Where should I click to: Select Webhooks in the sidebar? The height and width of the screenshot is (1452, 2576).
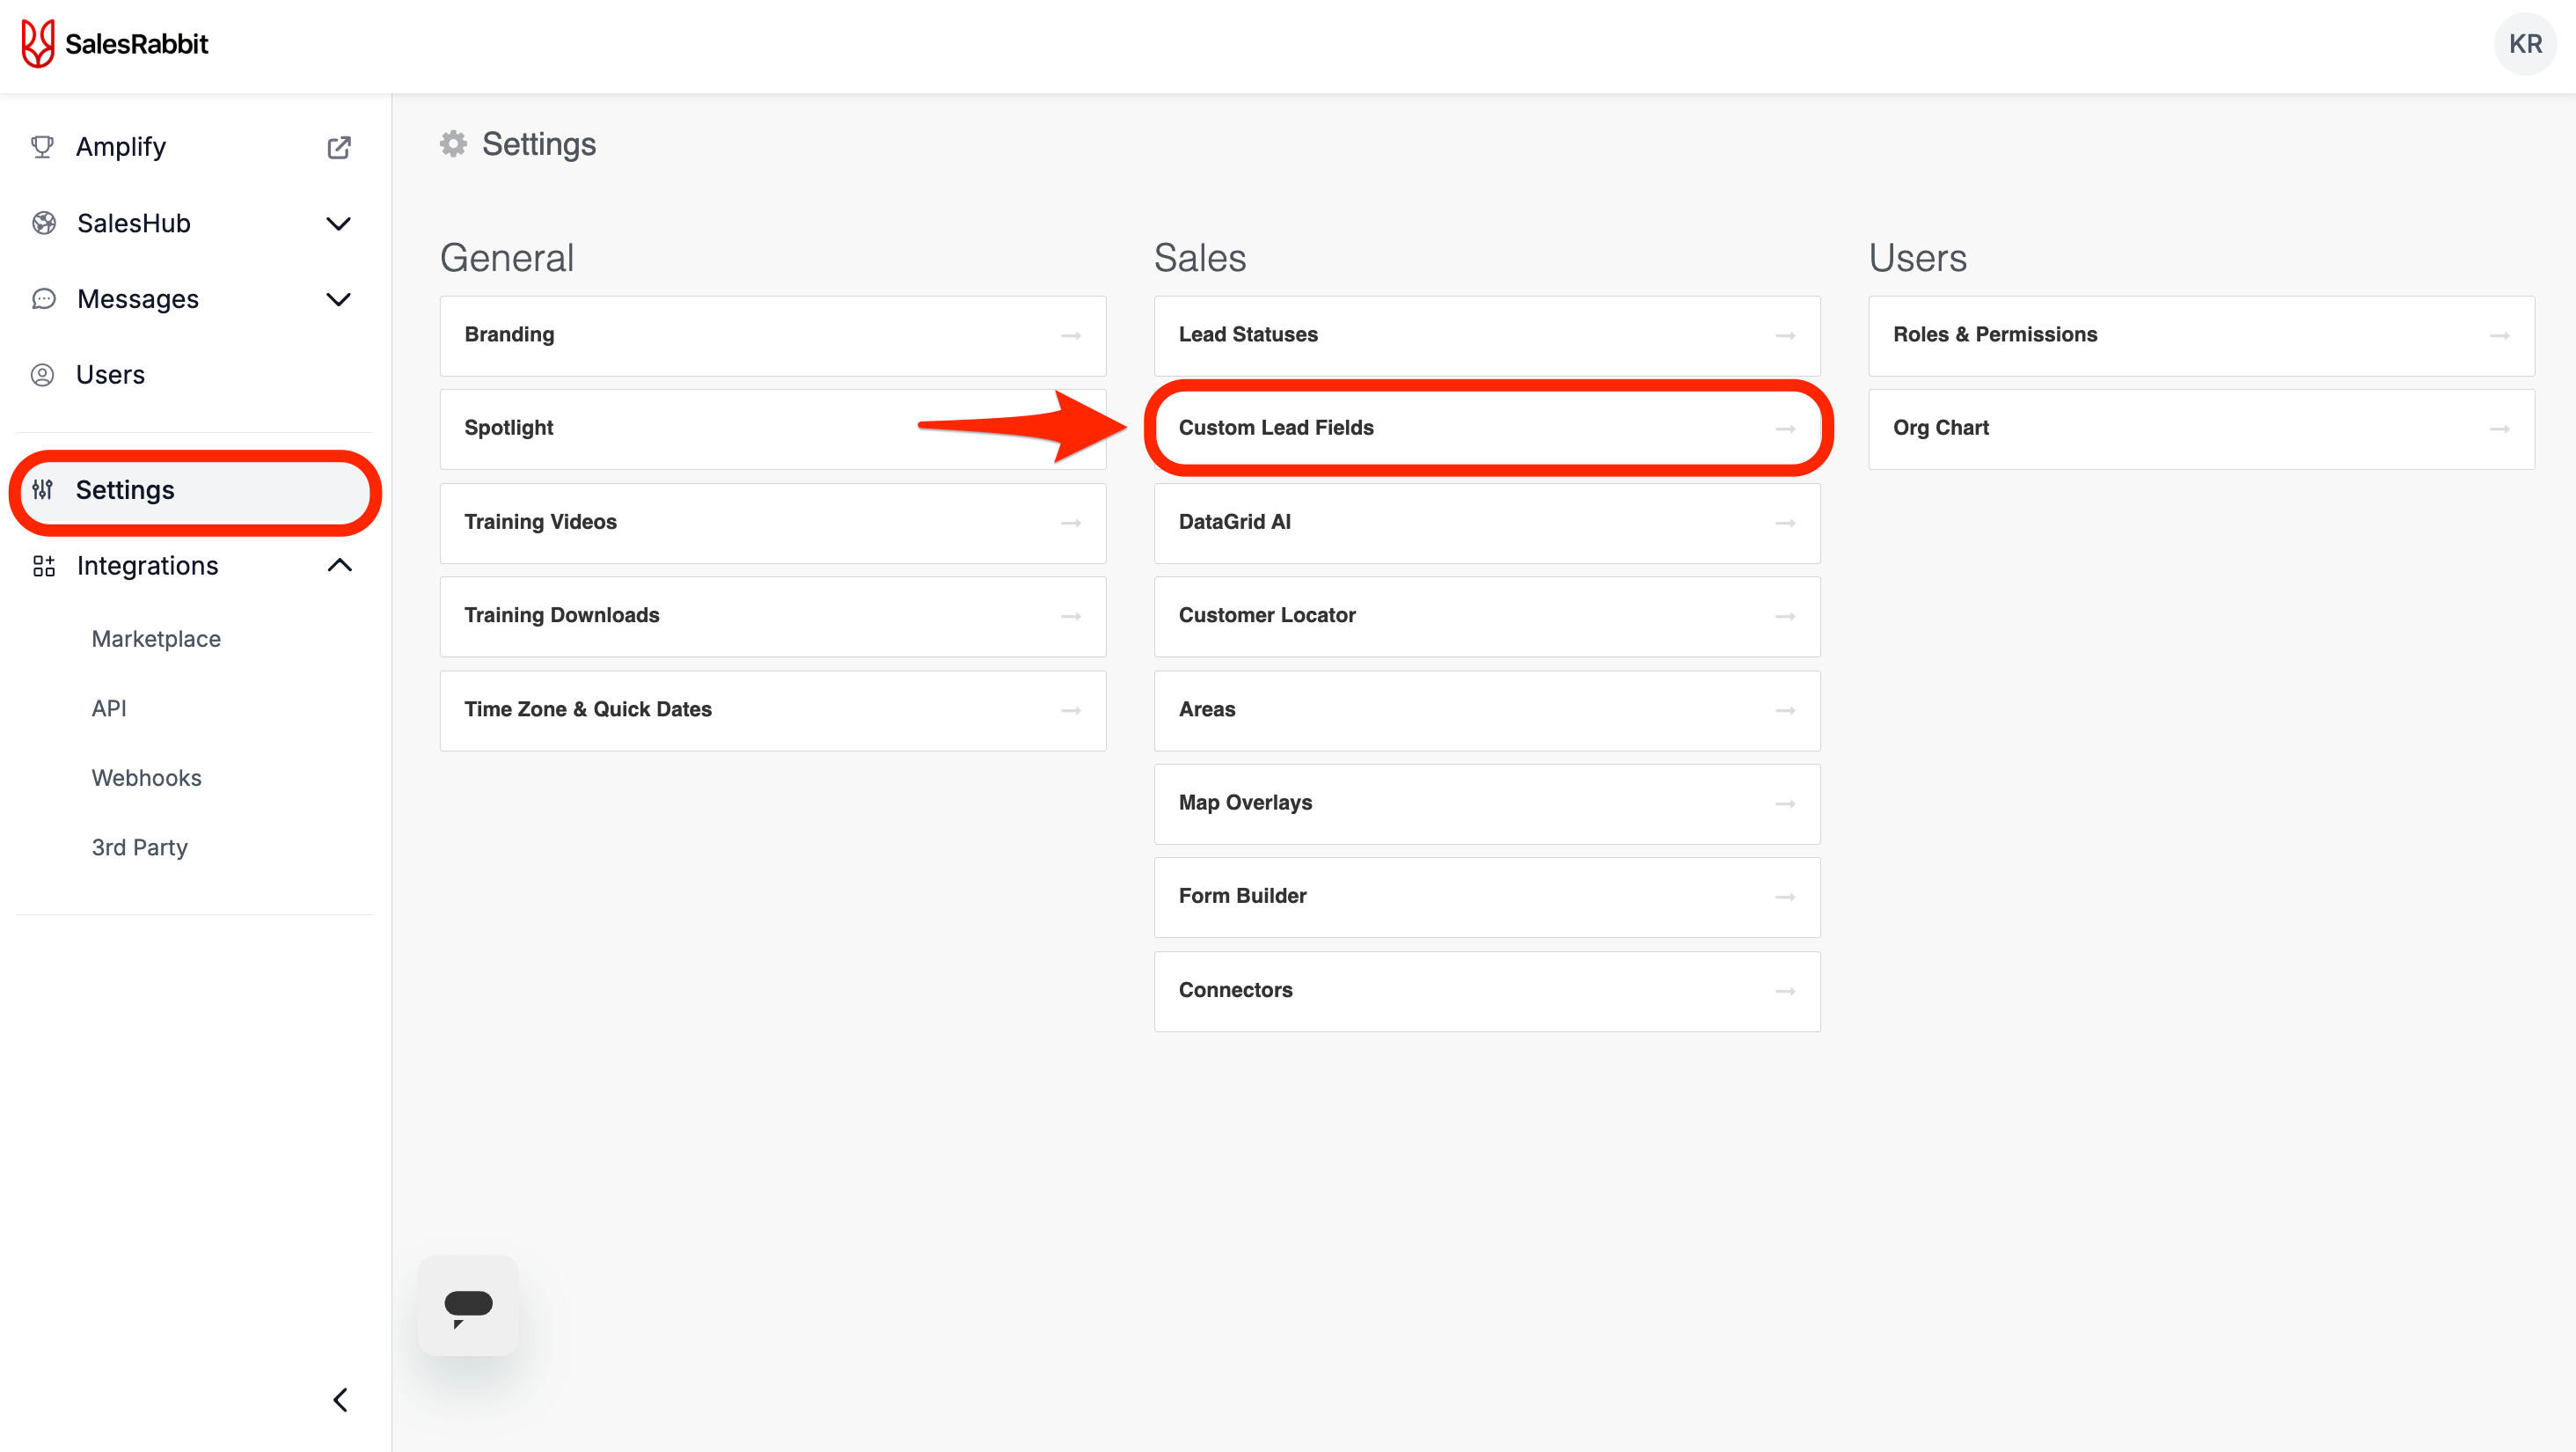146,778
